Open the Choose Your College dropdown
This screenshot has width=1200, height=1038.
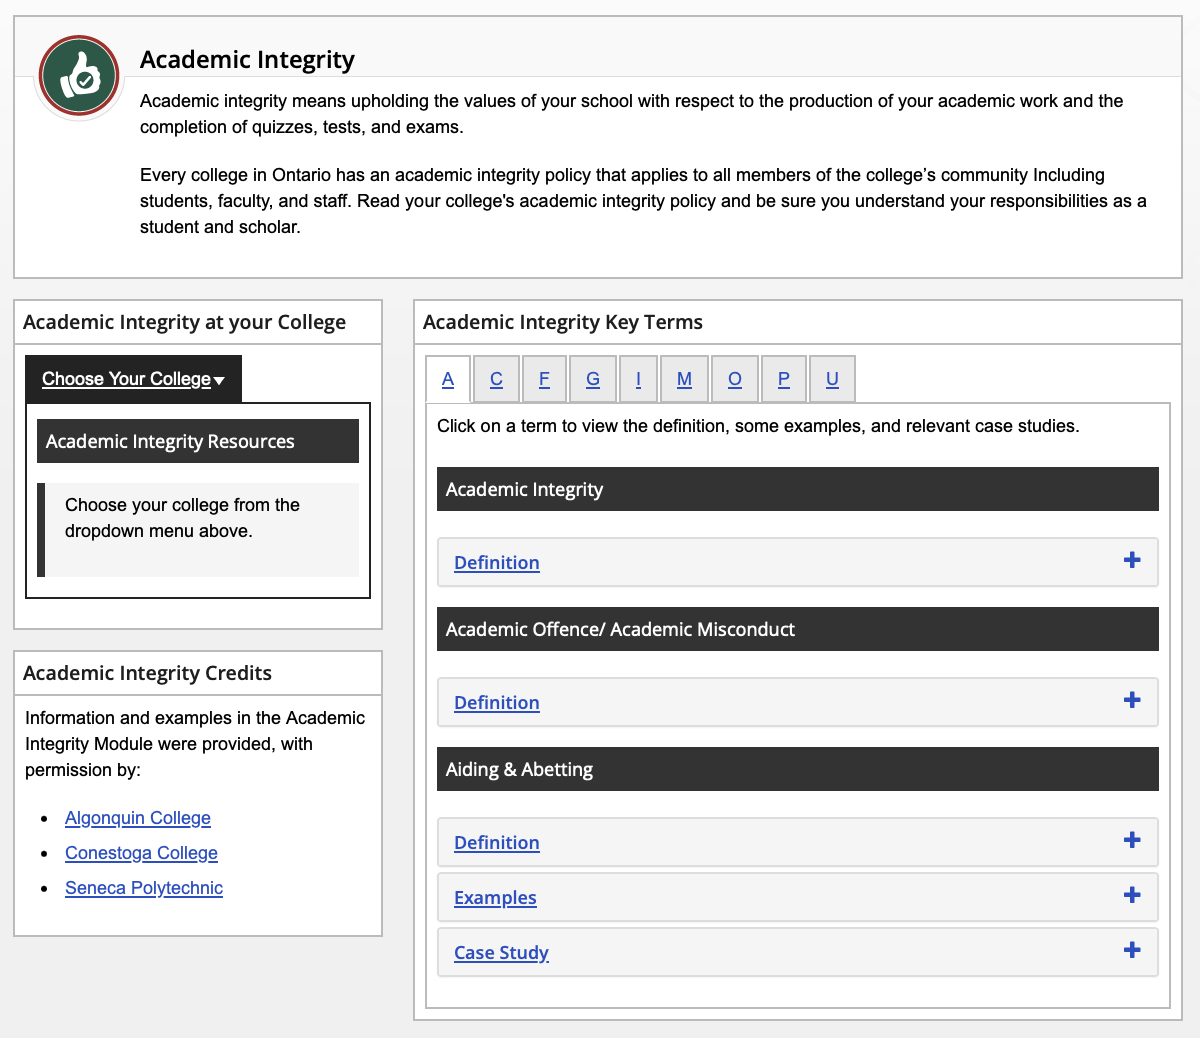pos(133,379)
